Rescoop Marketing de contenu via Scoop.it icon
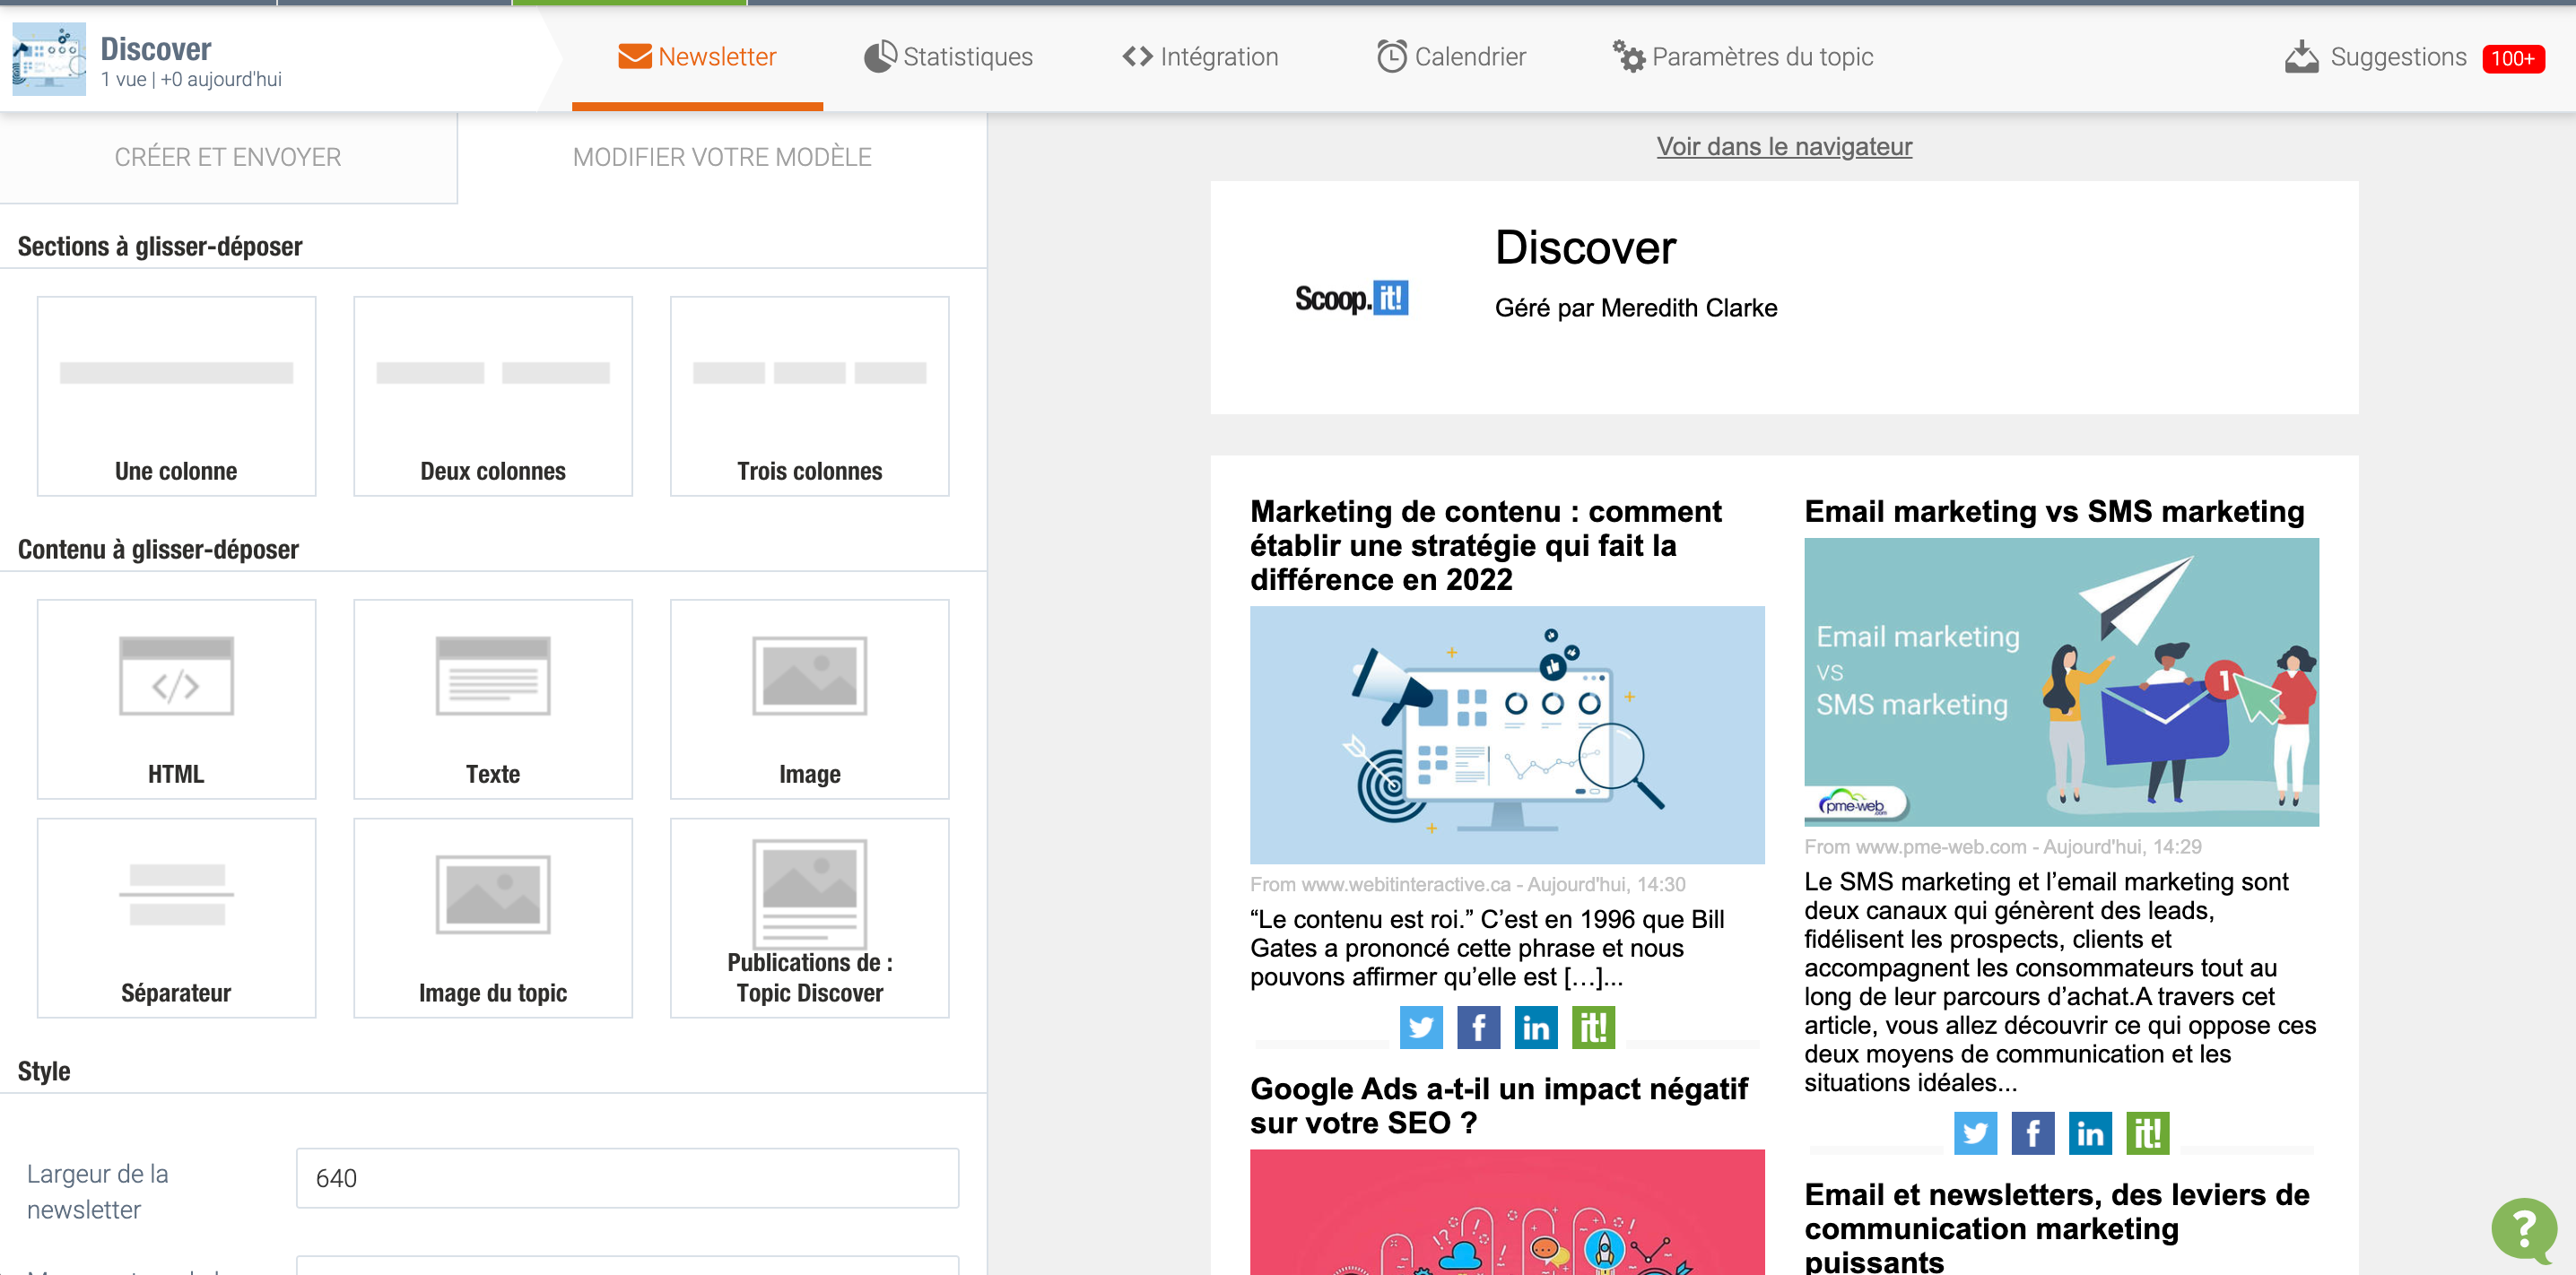 [x=1593, y=1027]
